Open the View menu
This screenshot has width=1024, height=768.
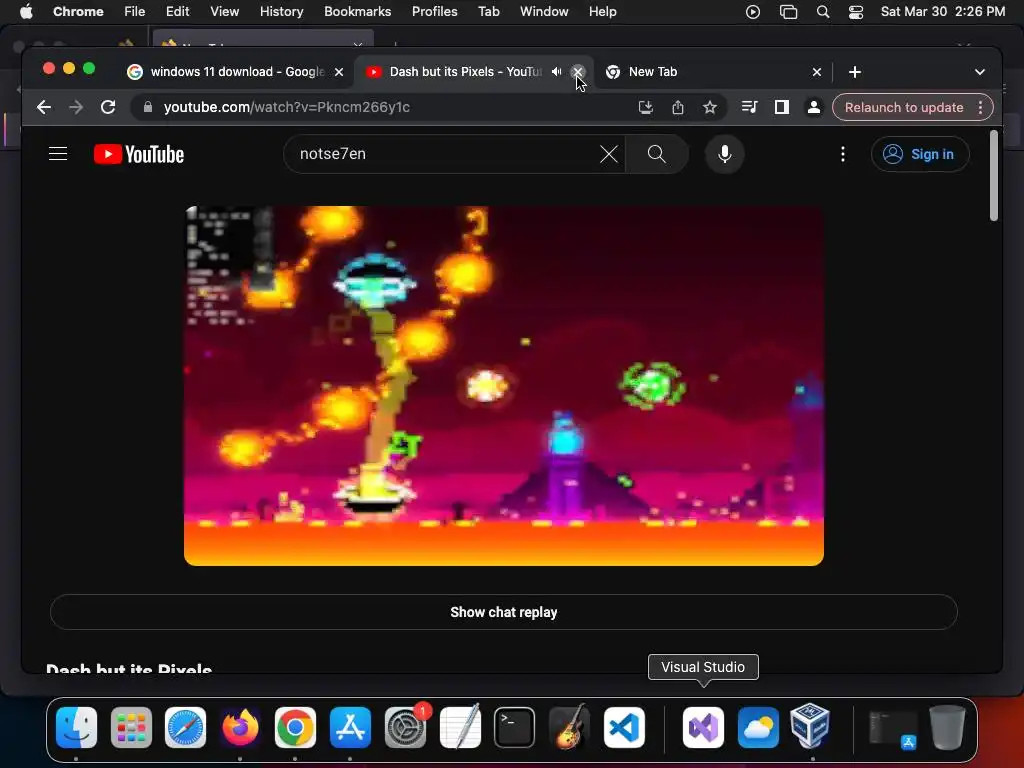(x=224, y=12)
